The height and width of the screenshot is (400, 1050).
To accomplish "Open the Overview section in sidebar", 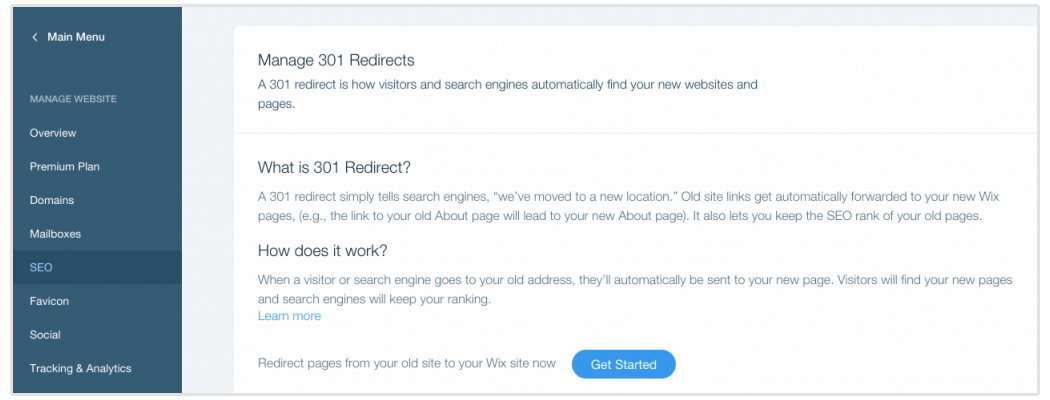I will [x=53, y=133].
